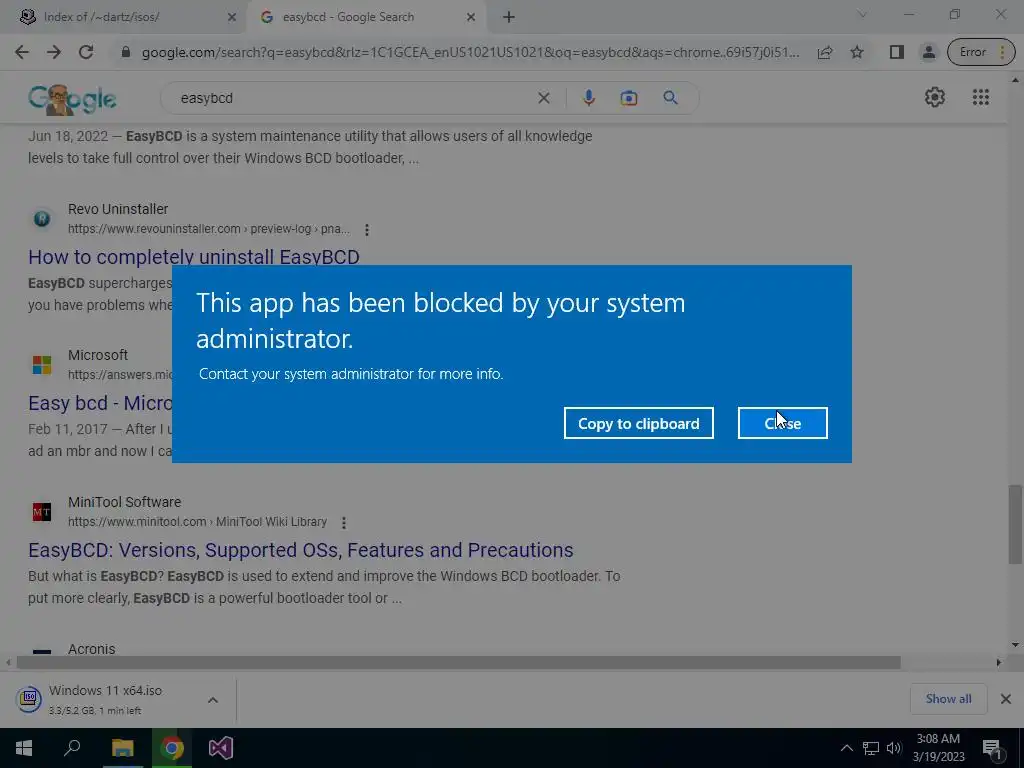Click the MiniTool Software favicon
Viewport: 1024px width, 768px height.
42,512
